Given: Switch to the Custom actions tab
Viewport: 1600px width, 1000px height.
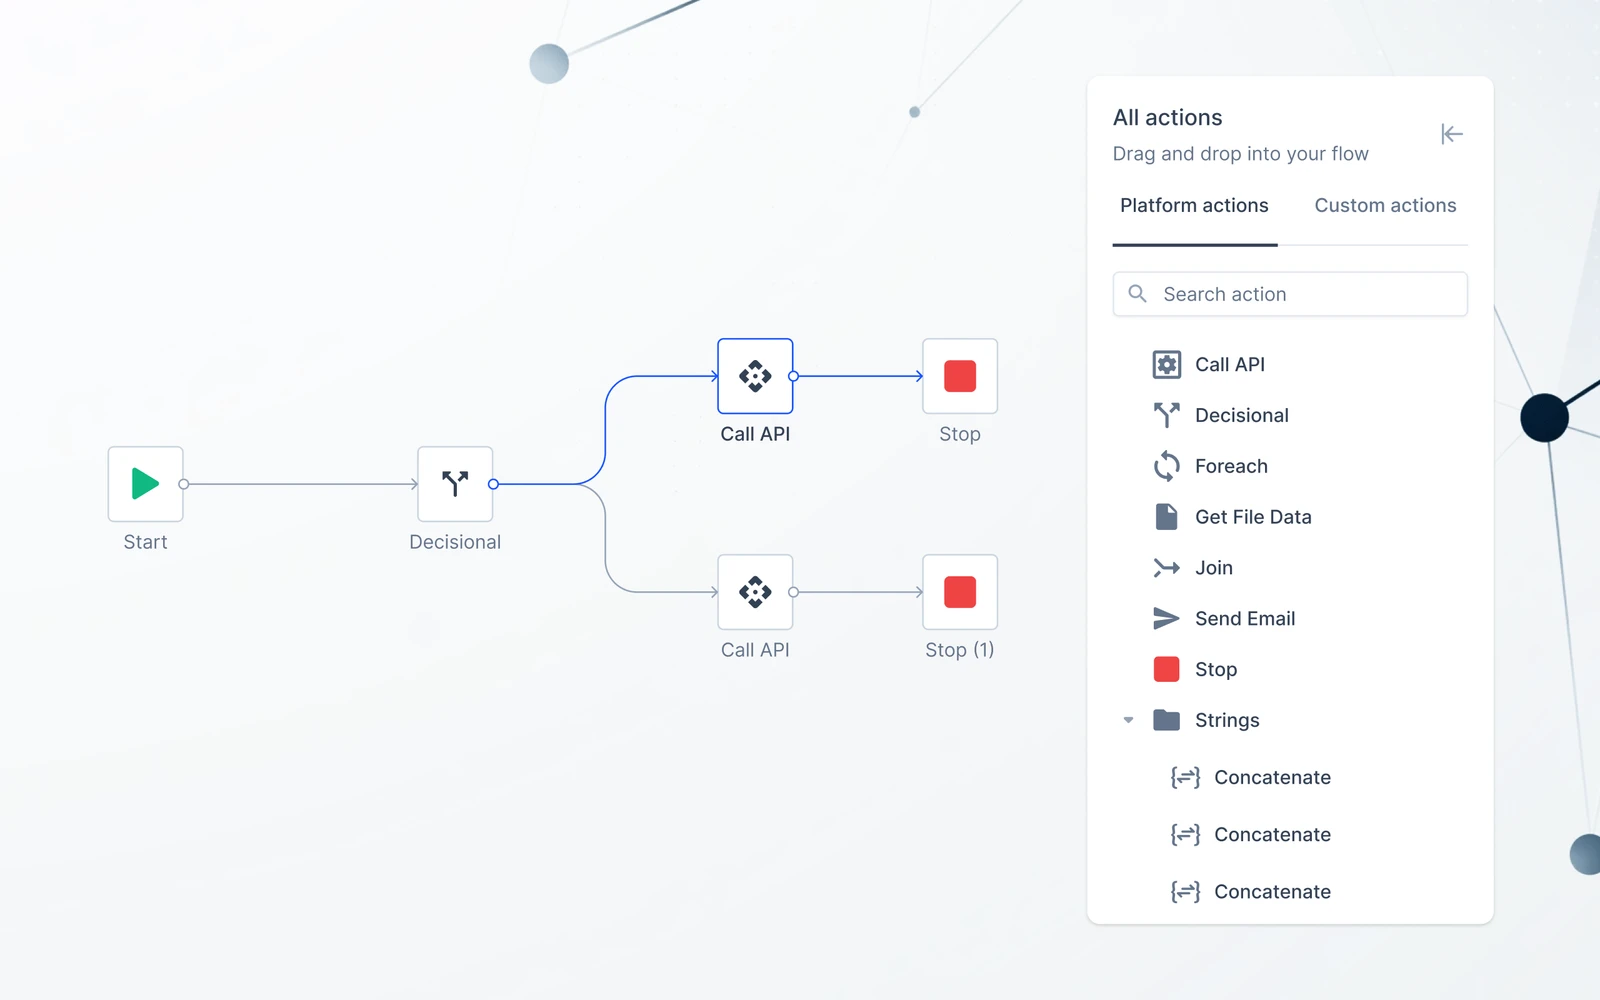Looking at the screenshot, I should tap(1385, 205).
